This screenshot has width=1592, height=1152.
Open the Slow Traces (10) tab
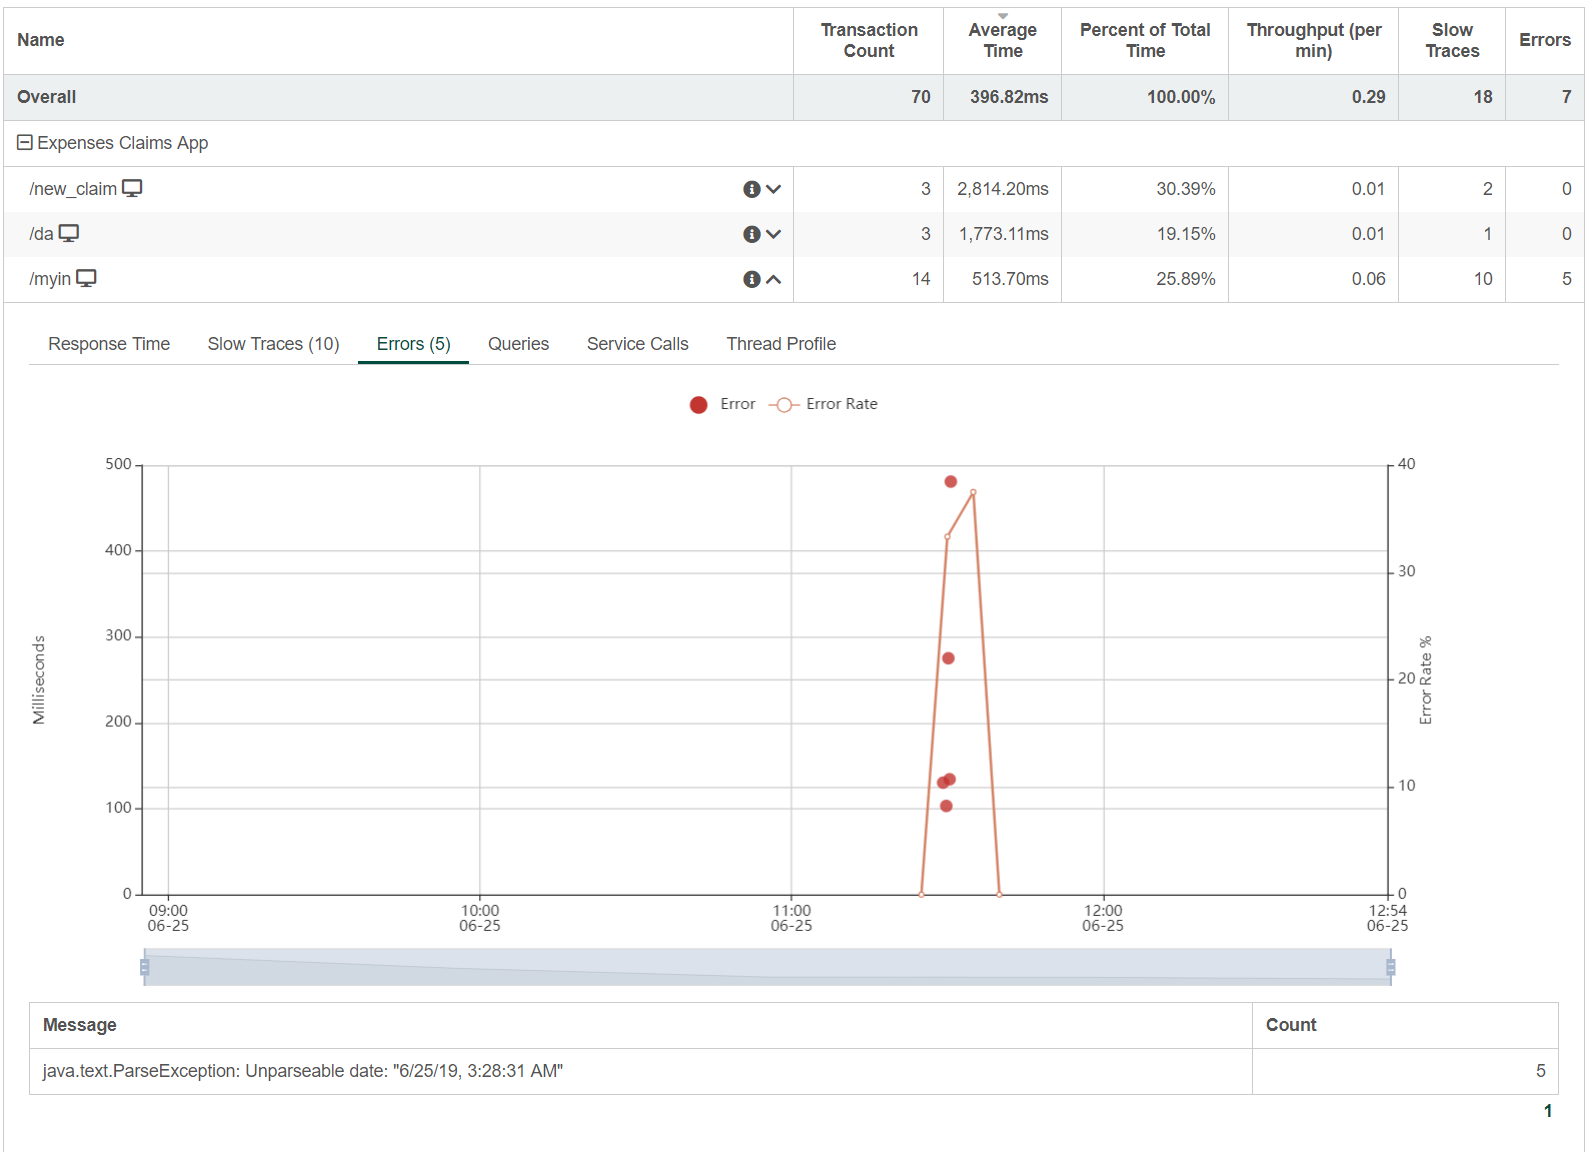(x=273, y=344)
